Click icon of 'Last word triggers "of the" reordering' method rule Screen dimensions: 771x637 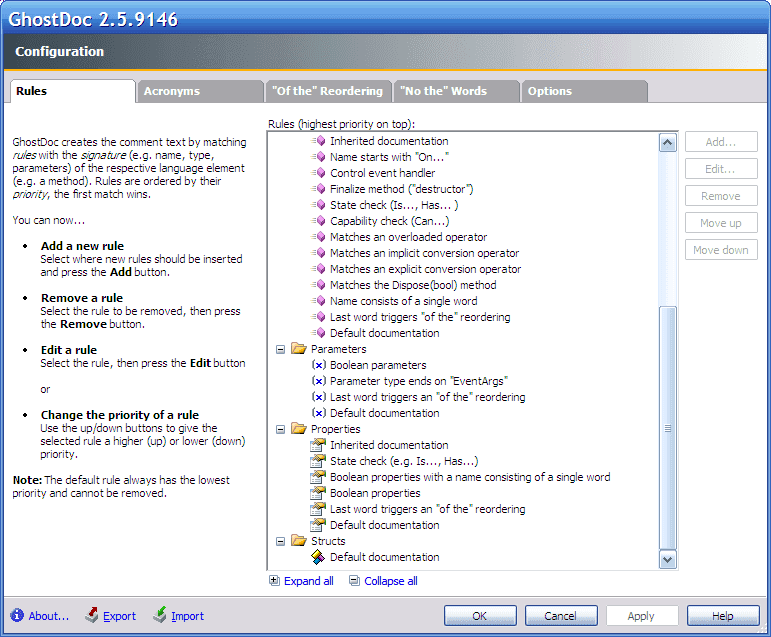(x=319, y=317)
